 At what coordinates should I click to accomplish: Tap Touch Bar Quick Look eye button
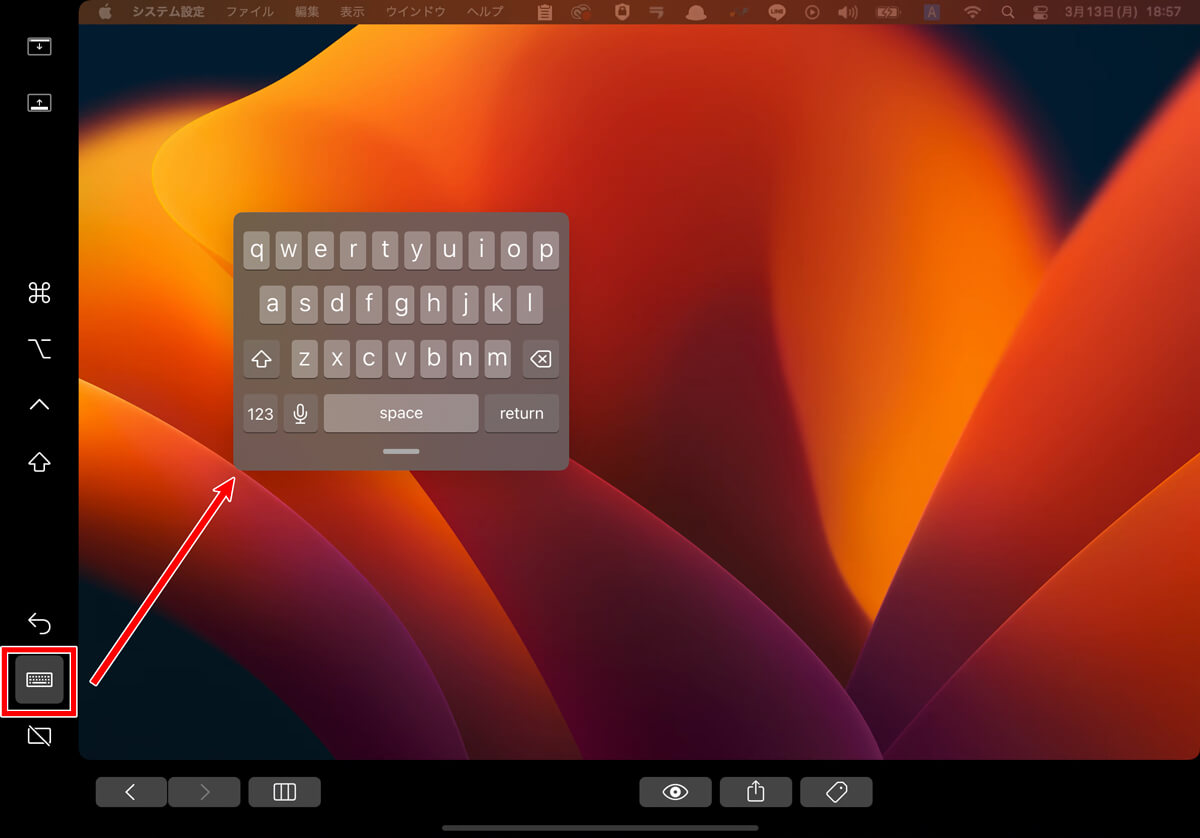676,792
